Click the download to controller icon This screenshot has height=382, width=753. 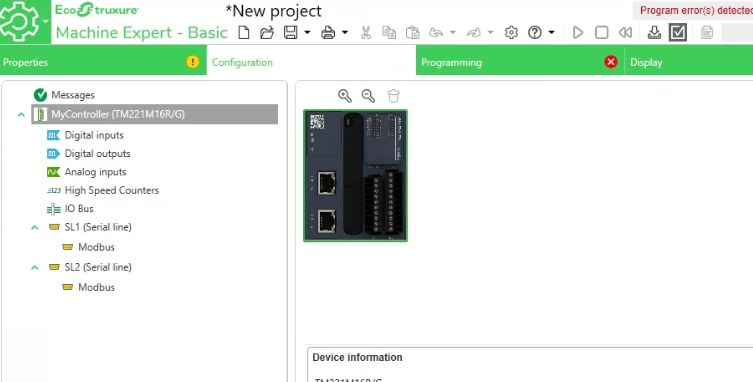[x=654, y=33]
